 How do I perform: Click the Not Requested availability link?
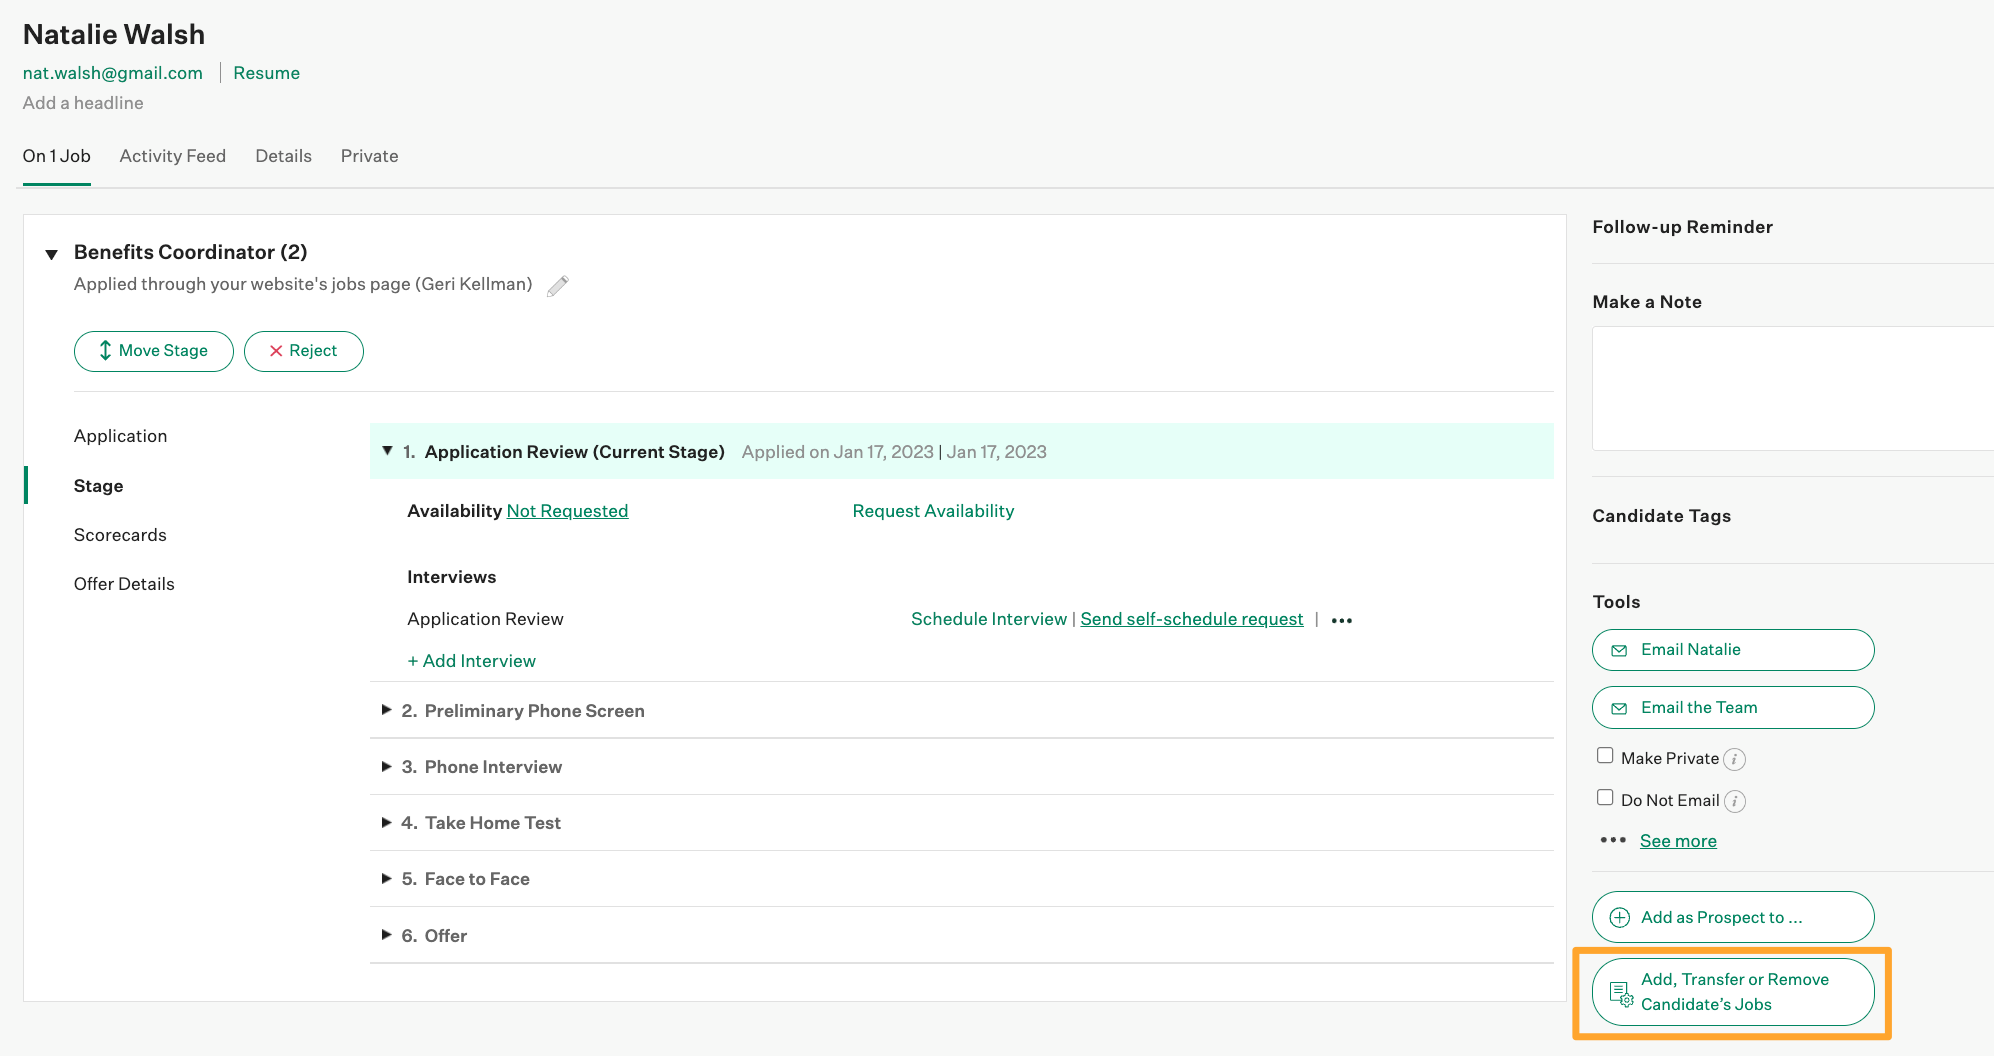(567, 511)
